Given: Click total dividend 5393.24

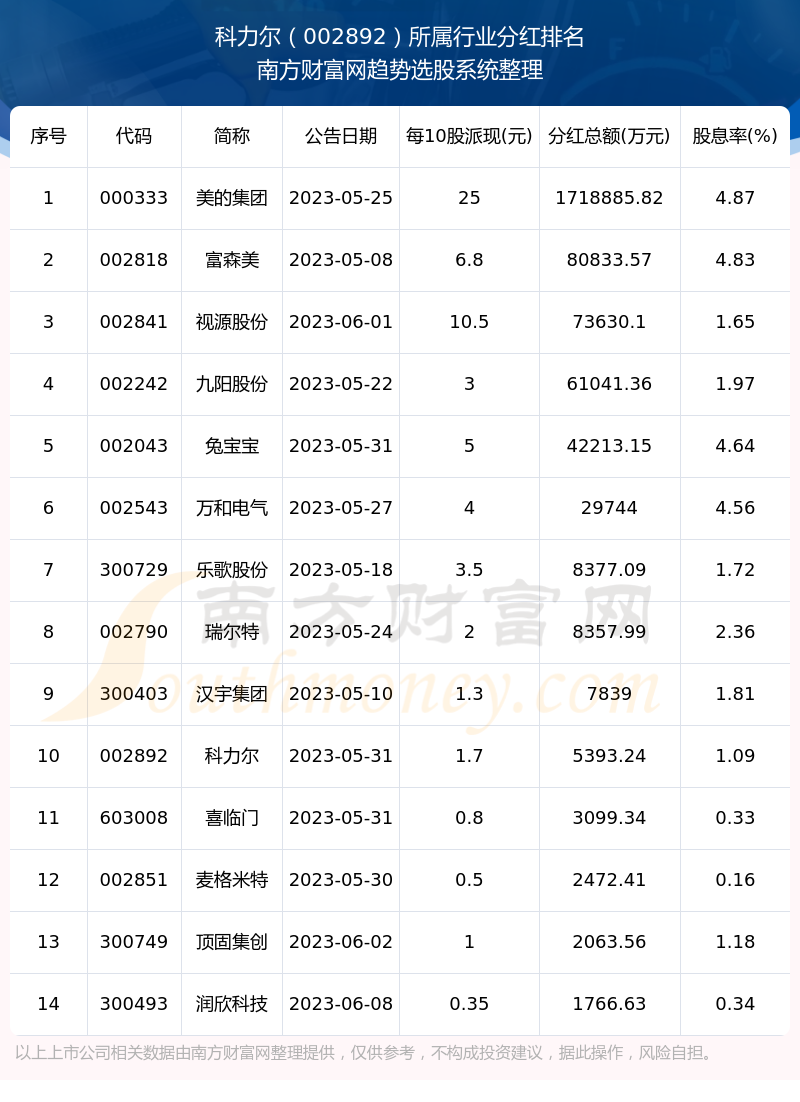Looking at the screenshot, I should point(609,756).
